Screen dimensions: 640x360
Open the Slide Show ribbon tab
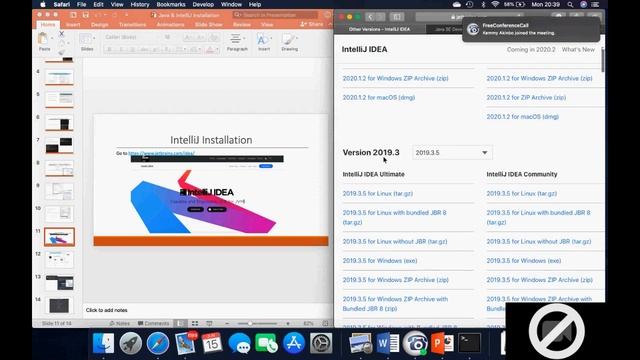click(x=209, y=24)
